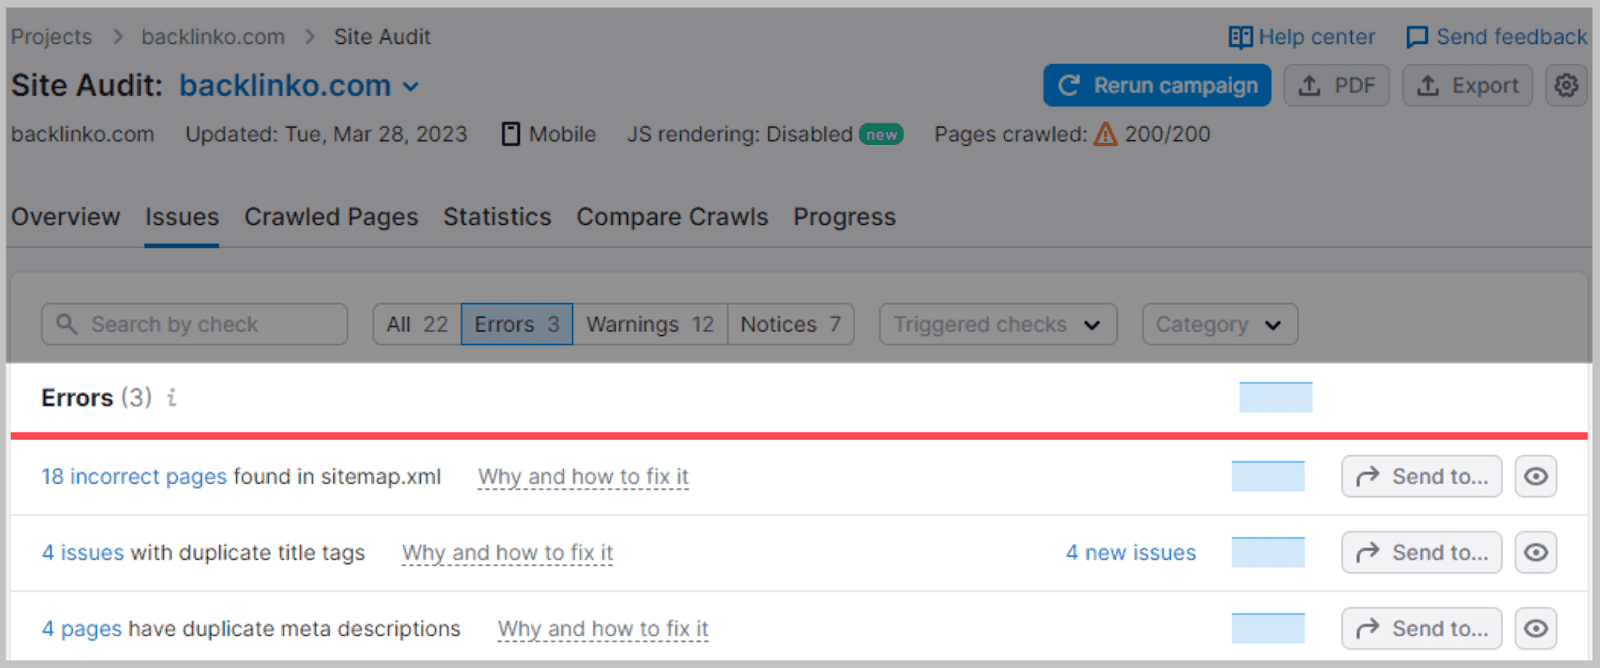The width and height of the screenshot is (1600, 668).
Task: Click the magnifier icon in the search box
Action: pos(67,324)
